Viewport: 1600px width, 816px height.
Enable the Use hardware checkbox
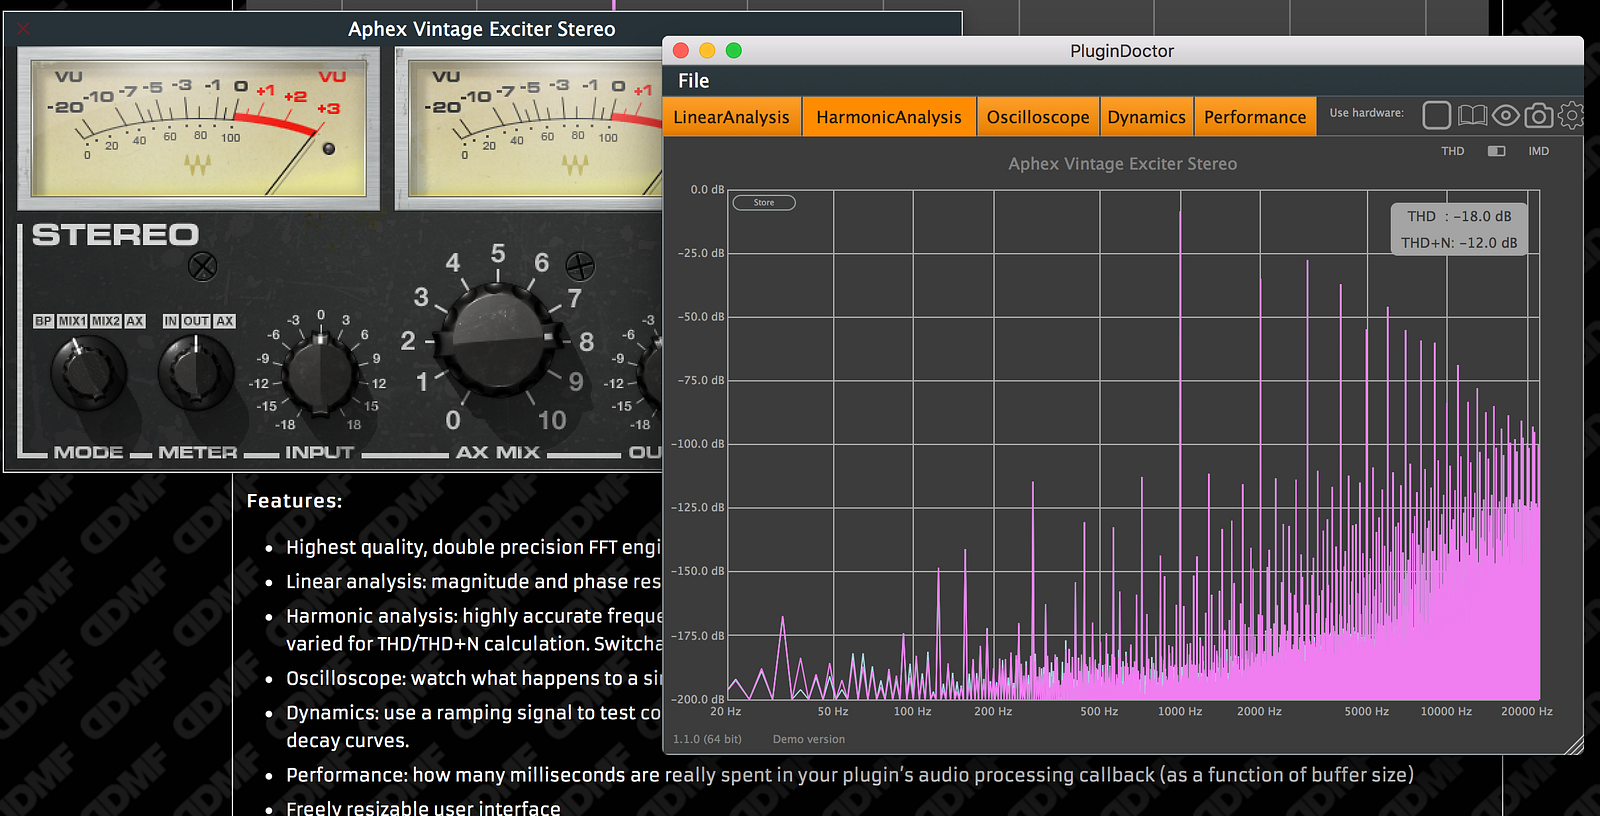1436,116
